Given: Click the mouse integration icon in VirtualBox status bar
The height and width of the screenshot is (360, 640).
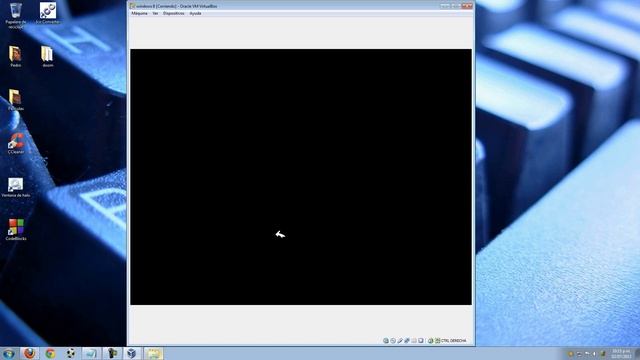Looking at the screenshot, I should point(430,340).
